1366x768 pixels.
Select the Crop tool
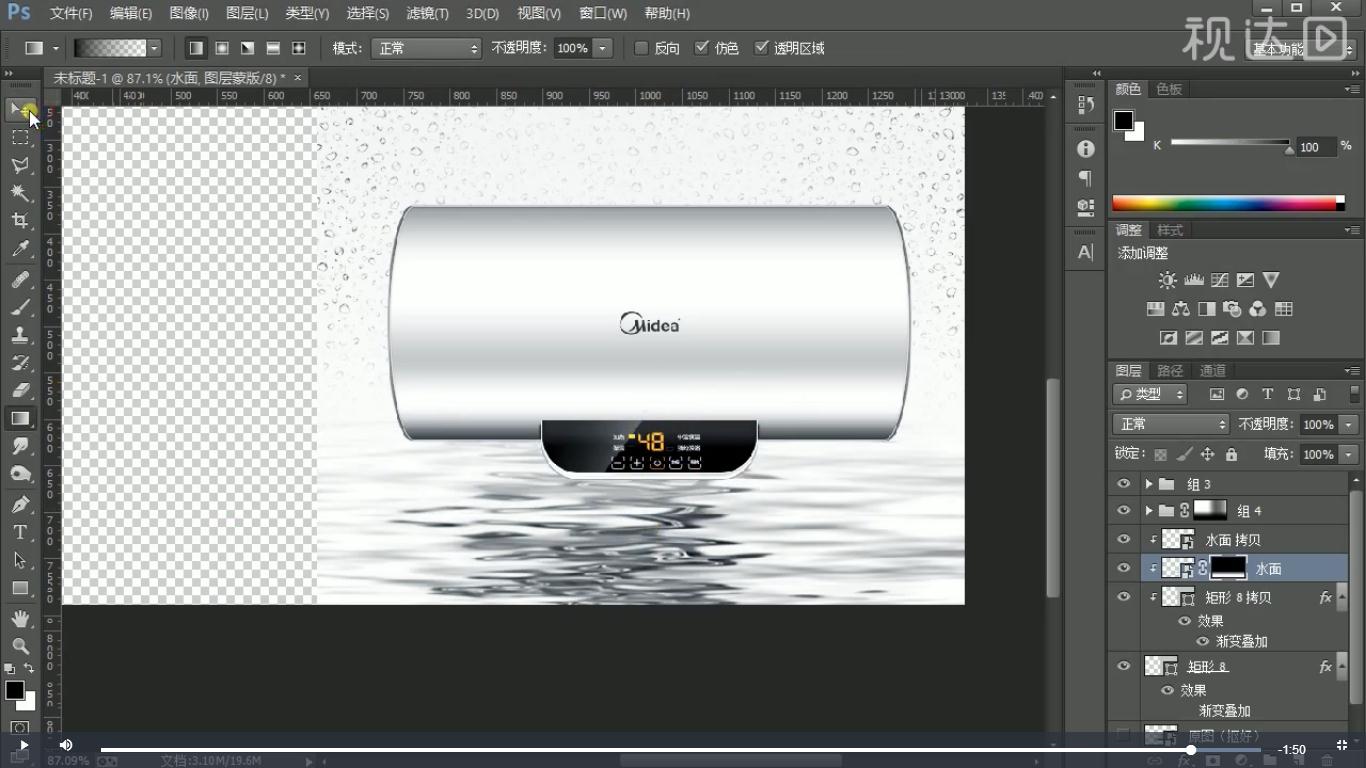pyautogui.click(x=20, y=221)
